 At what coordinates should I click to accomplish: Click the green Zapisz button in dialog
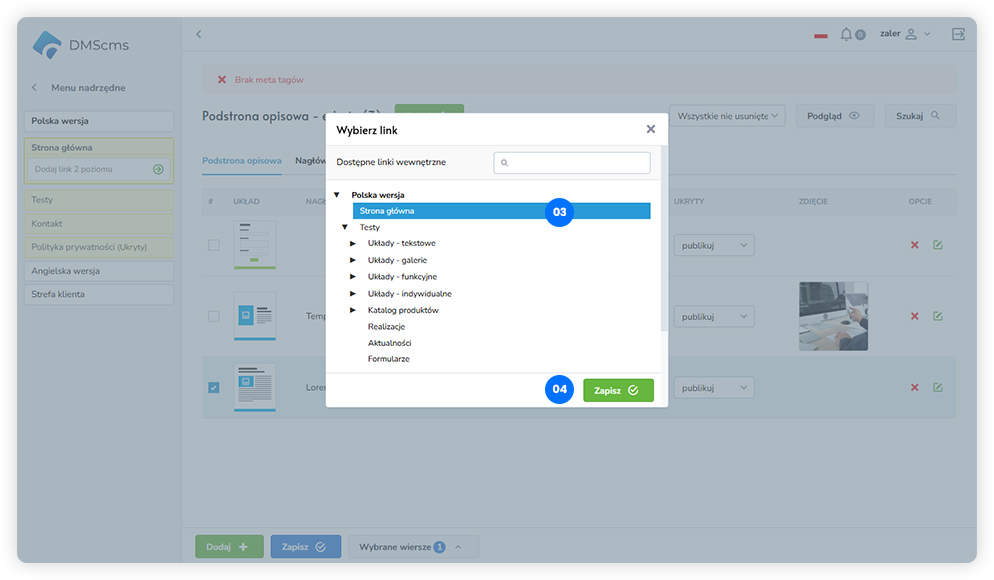pyautogui.click(x=618, y=390)
